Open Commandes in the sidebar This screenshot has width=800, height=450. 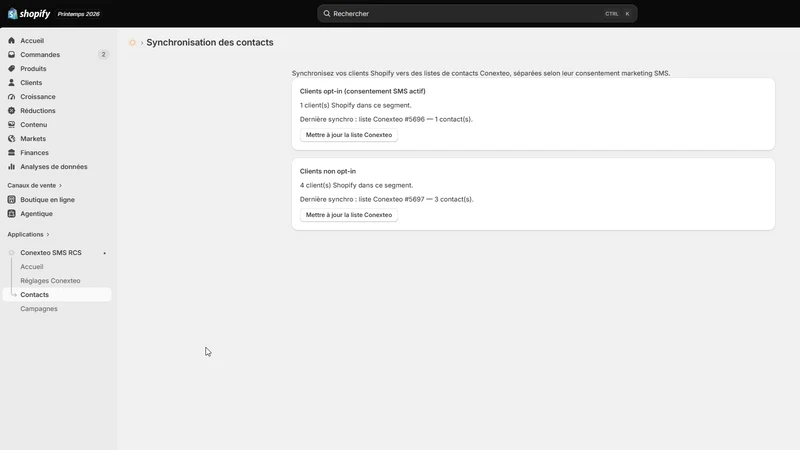point(57,55)
